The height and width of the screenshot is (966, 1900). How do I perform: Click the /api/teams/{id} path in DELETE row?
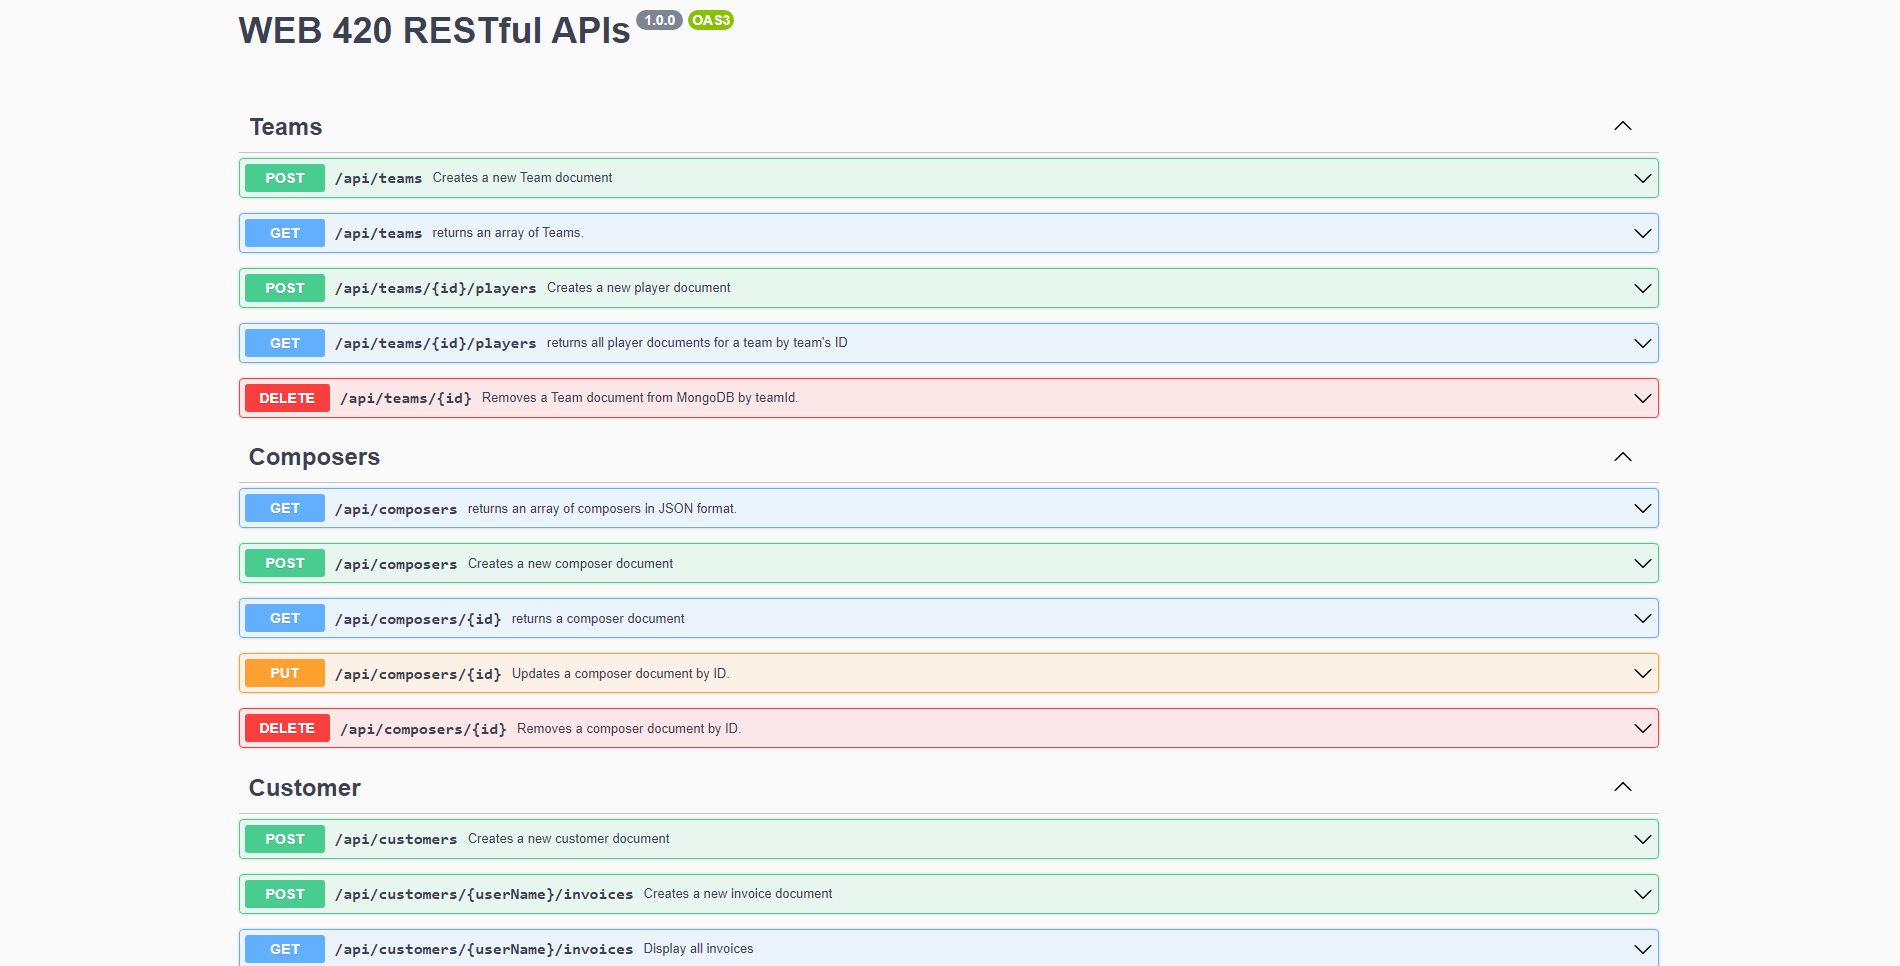click(406, 398)
